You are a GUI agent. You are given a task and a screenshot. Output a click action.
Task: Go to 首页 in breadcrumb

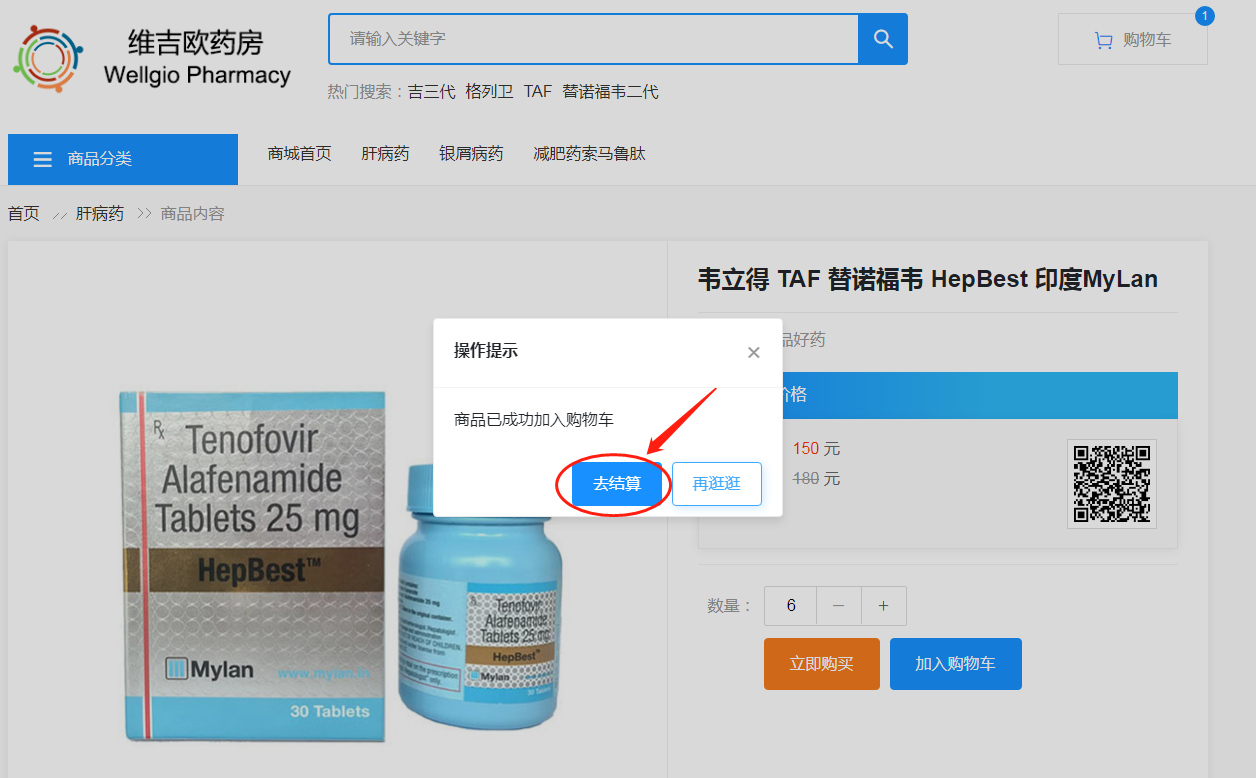coord(24,213)
